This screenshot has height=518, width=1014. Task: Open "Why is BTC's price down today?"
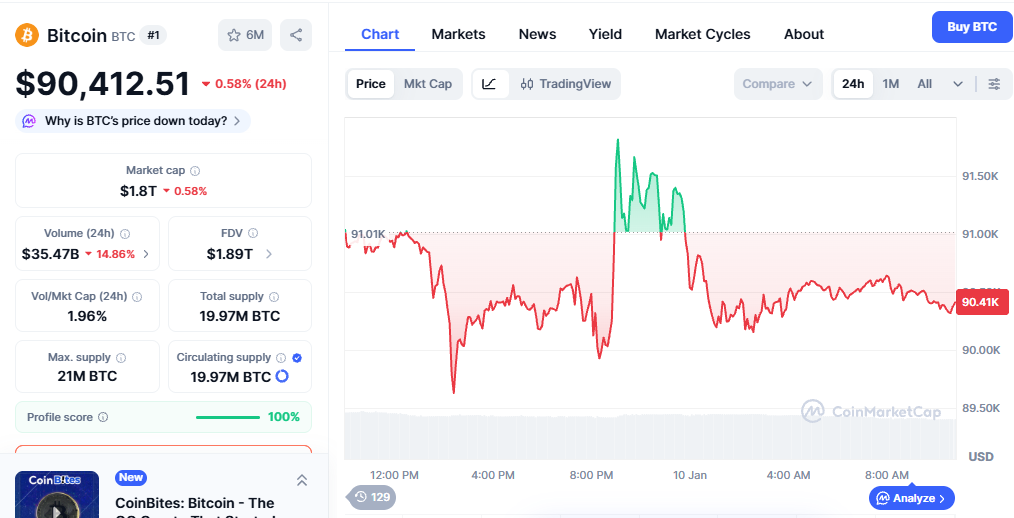point(134,121)
